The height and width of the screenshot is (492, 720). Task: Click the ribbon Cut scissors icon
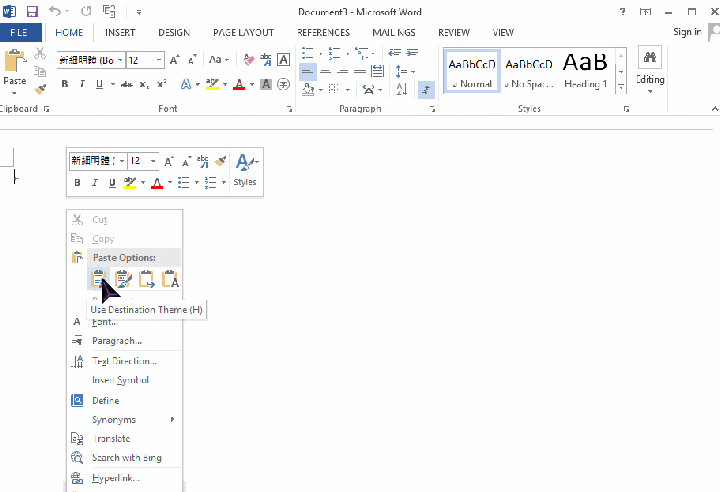[x=40, y=54]
